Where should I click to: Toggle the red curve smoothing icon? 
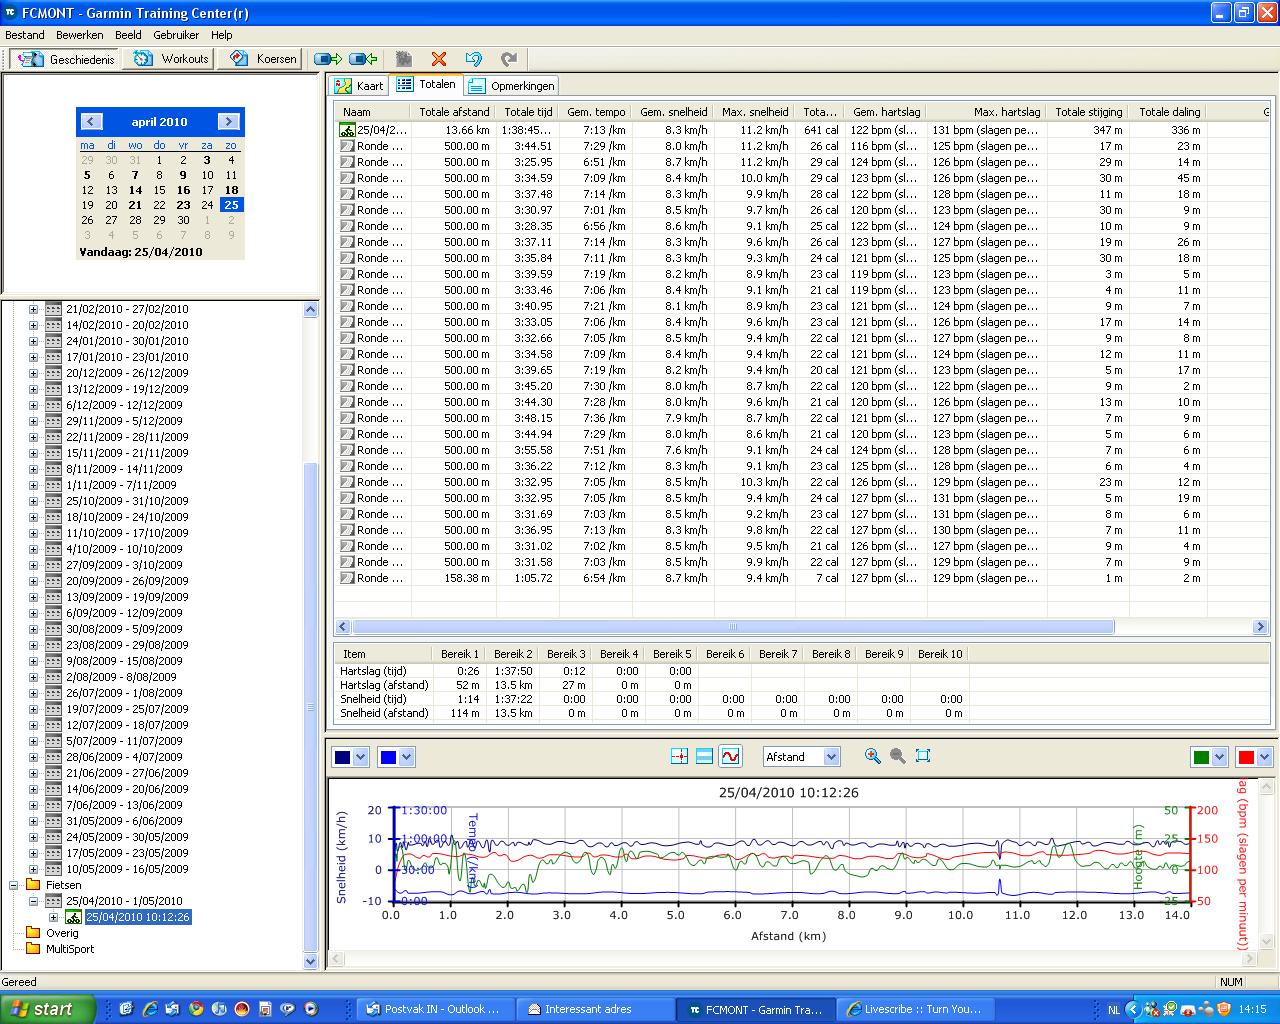pos(730,757)
